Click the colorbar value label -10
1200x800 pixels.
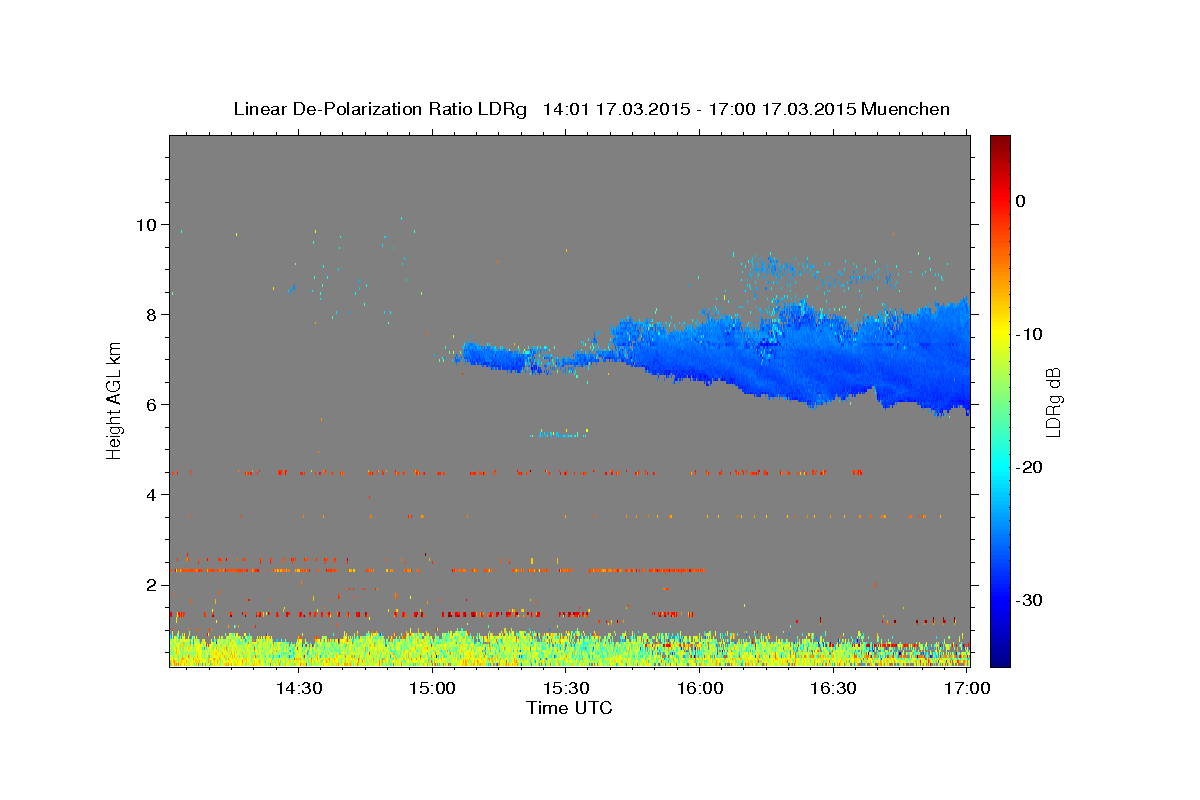pos(1030,334)
